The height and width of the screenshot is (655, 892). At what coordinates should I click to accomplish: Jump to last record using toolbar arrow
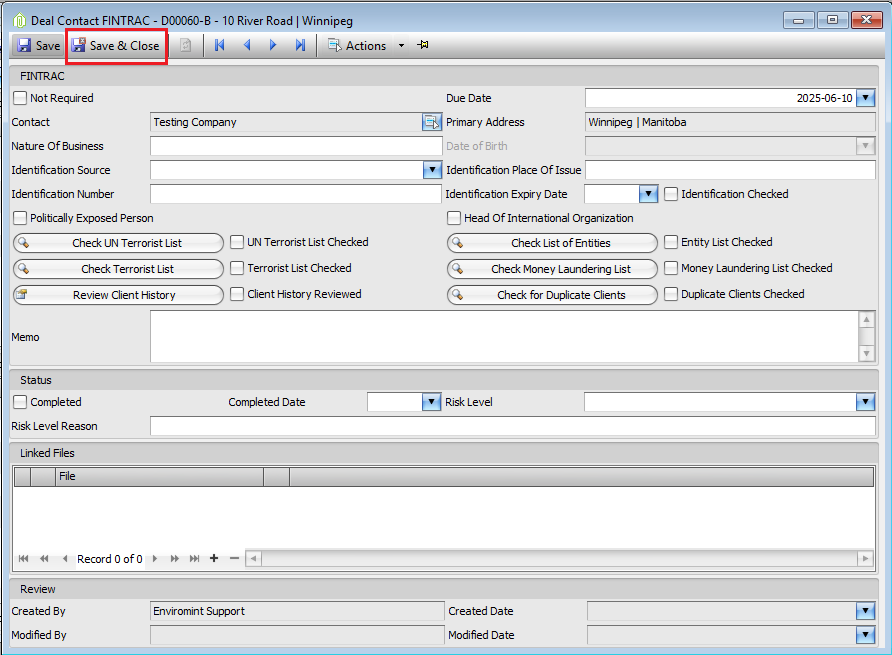301,45
